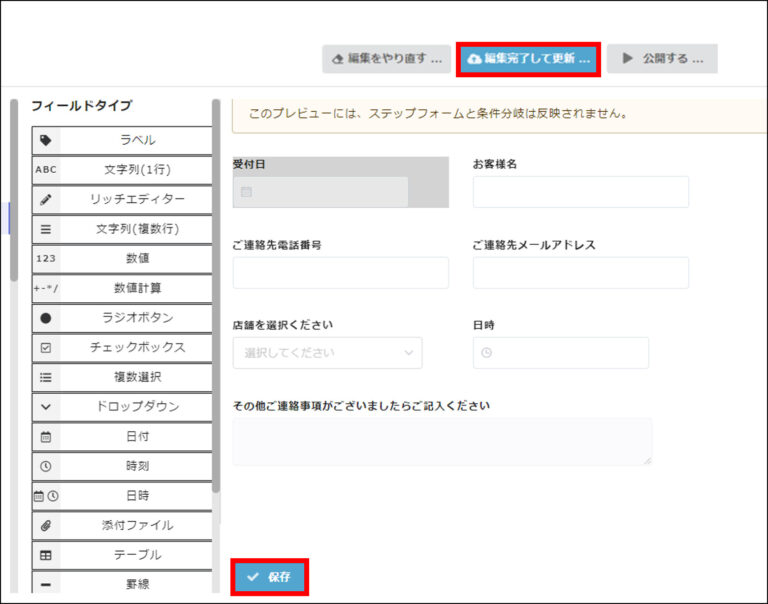Click the お客様名 text input field
This screenshot has width=768, height=604.
pyautogui.click(x=580, y=192)
